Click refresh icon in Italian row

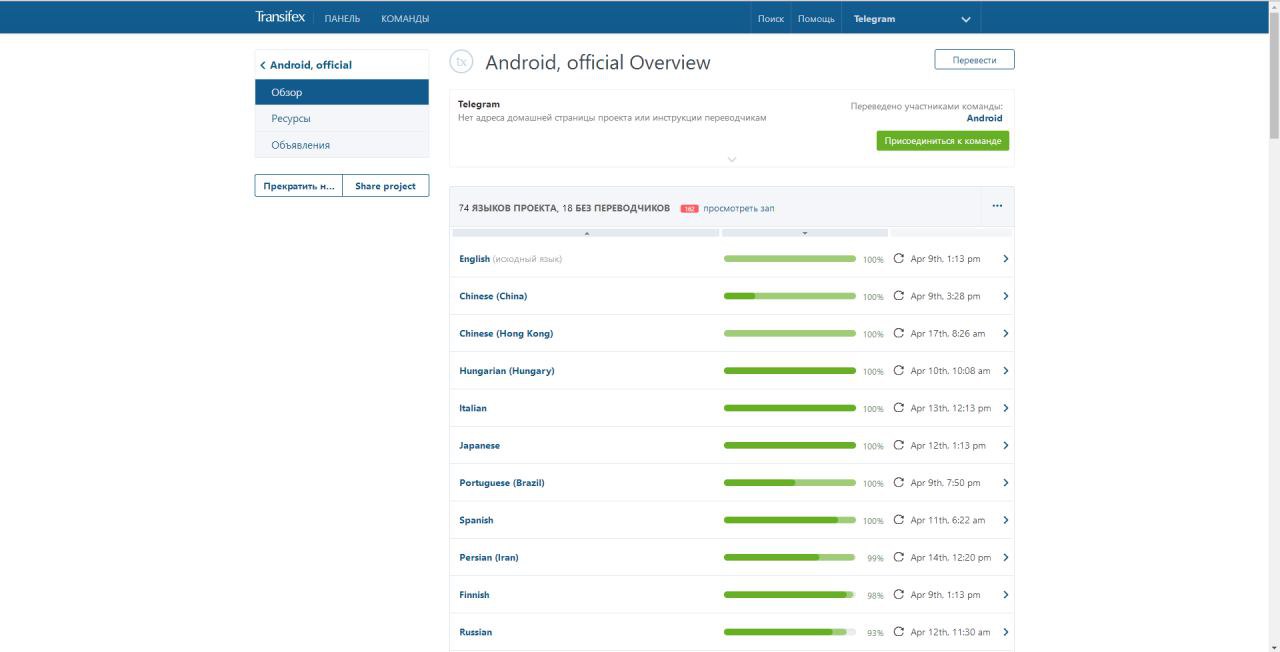click(x=898, y=408)
